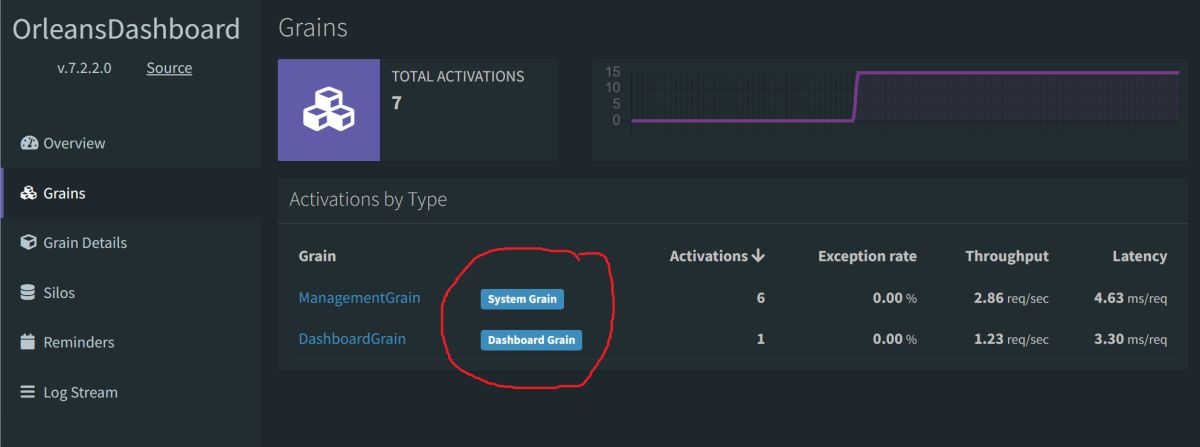Click the 4.63 ms/req latency value
The height and width of the screenshot is (447, 1200).
point(1131,298)
